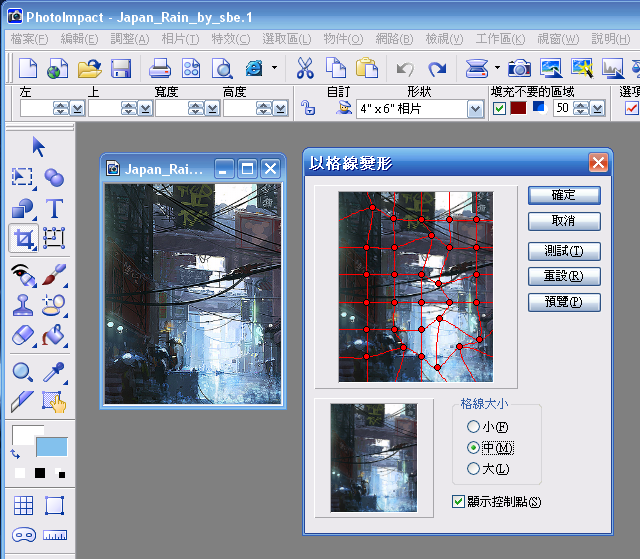640x559 pixels.
Task: Toggle the grid display icon
Action: click(23, 506)
